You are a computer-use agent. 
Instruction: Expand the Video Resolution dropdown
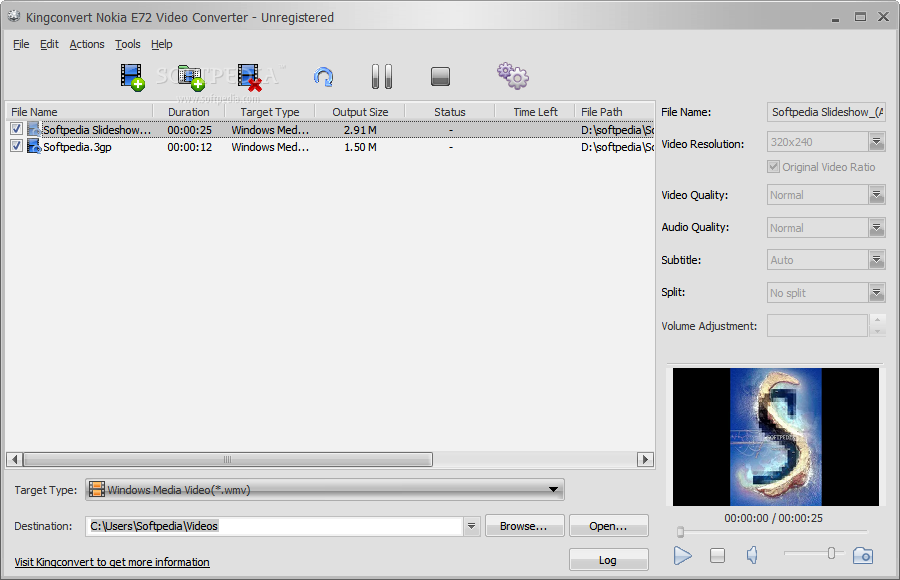pos(876,141)
